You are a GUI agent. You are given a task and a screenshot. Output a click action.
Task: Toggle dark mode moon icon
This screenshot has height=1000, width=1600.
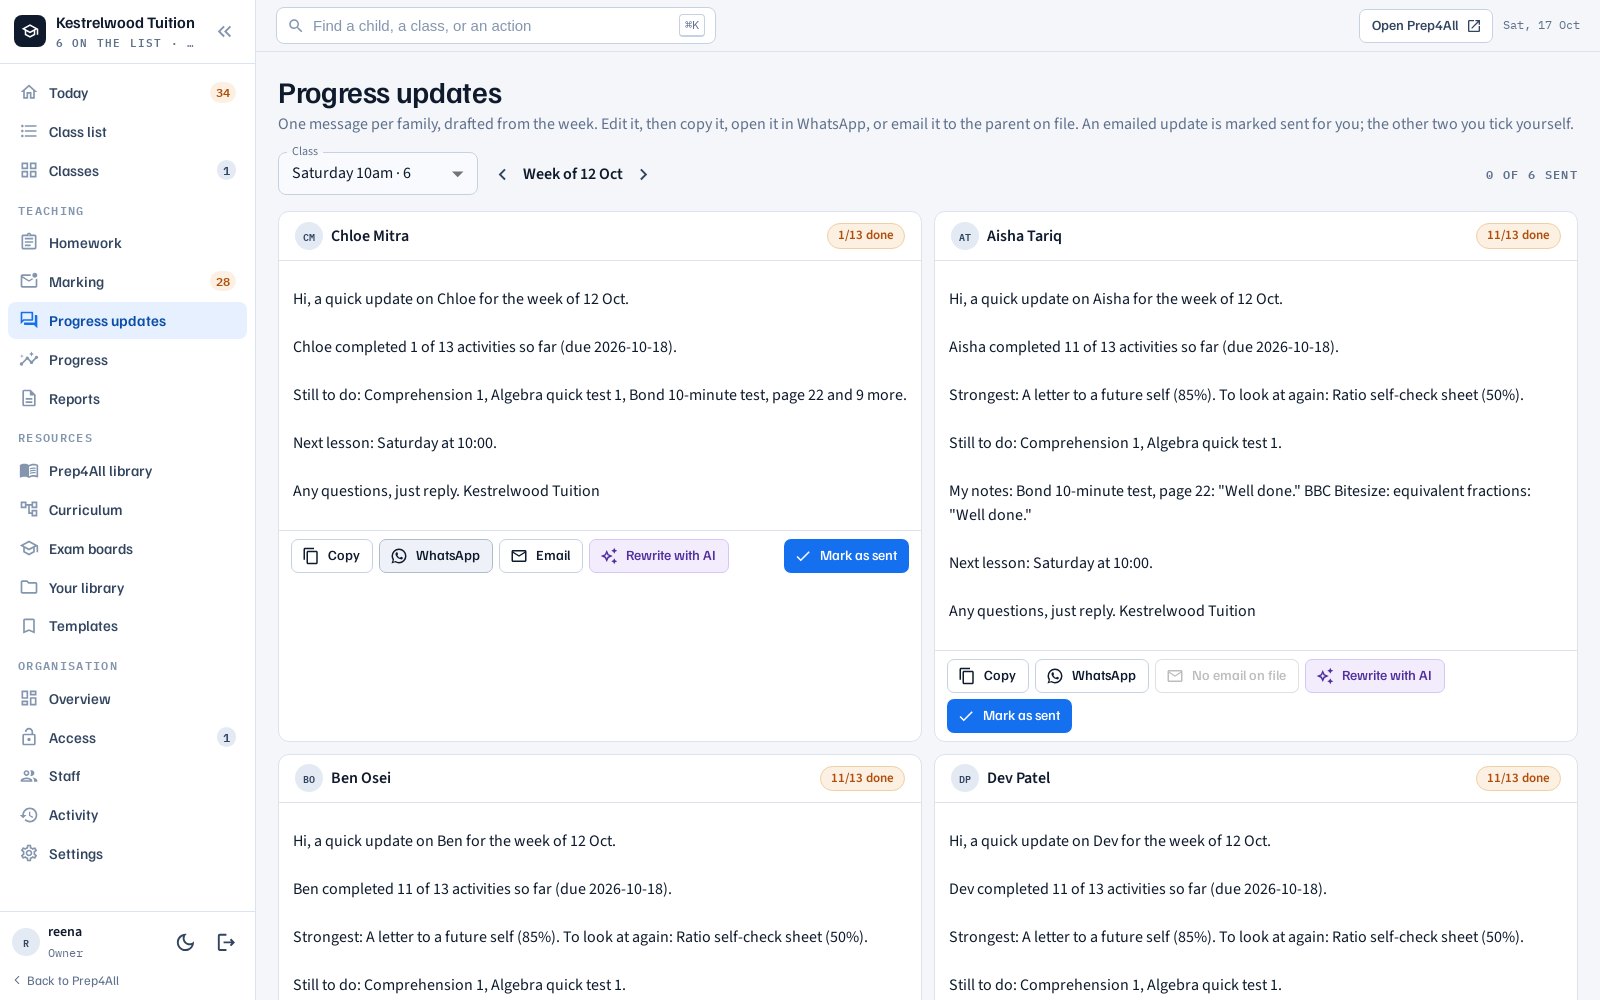click(x=185, y=942)
